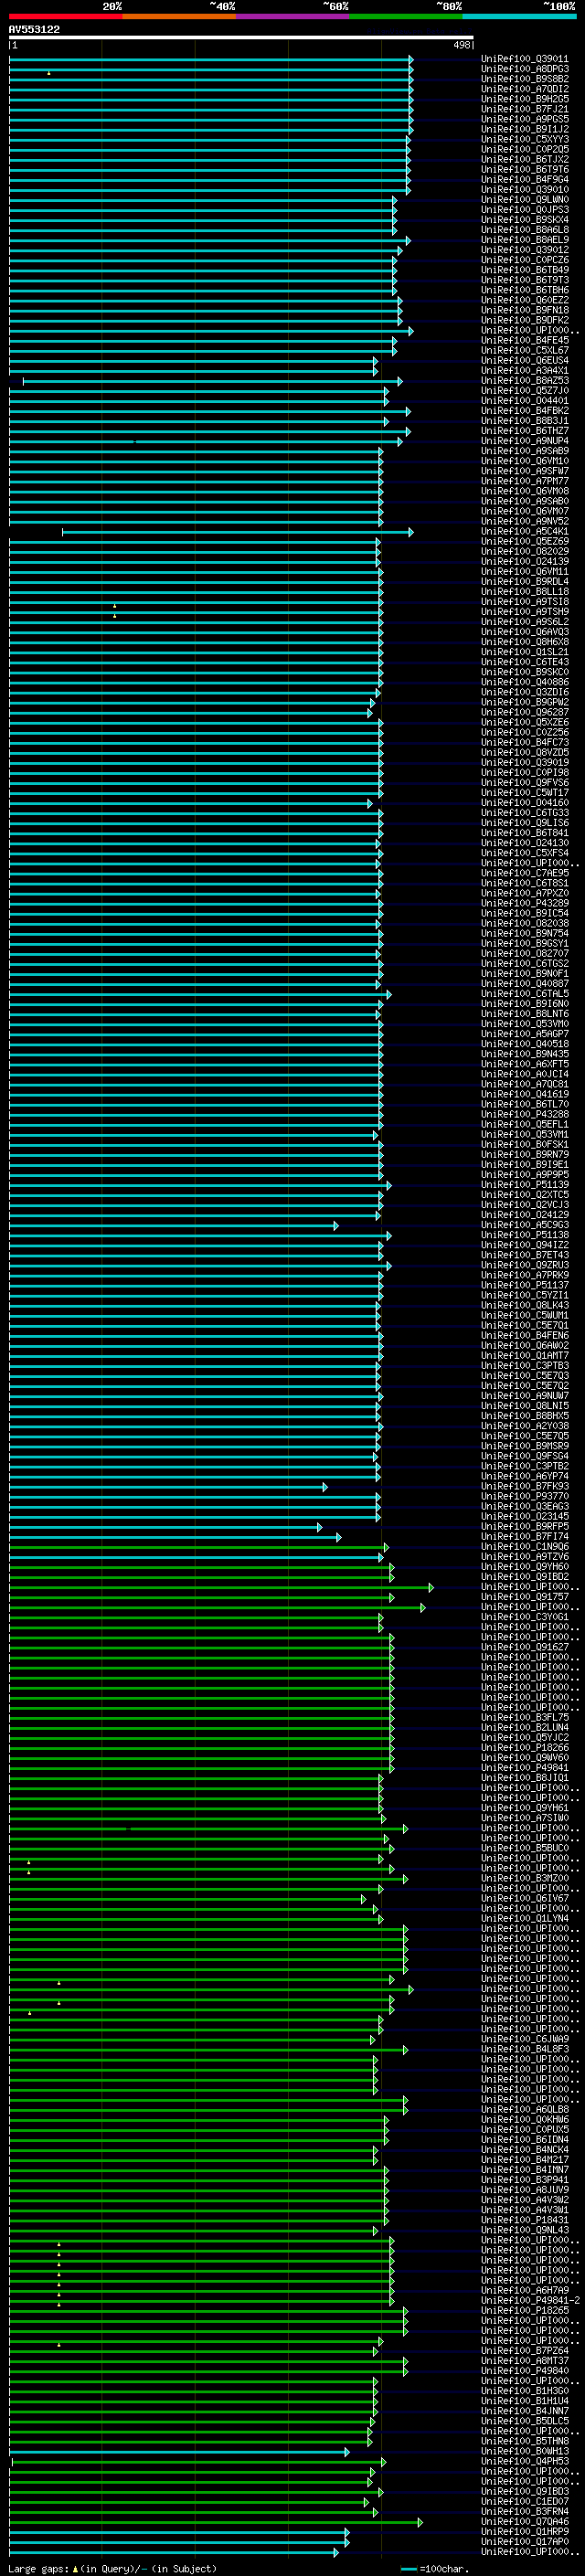
Task: Select UniRef100_Q39012 label
Action: click(x=525, y=250)
